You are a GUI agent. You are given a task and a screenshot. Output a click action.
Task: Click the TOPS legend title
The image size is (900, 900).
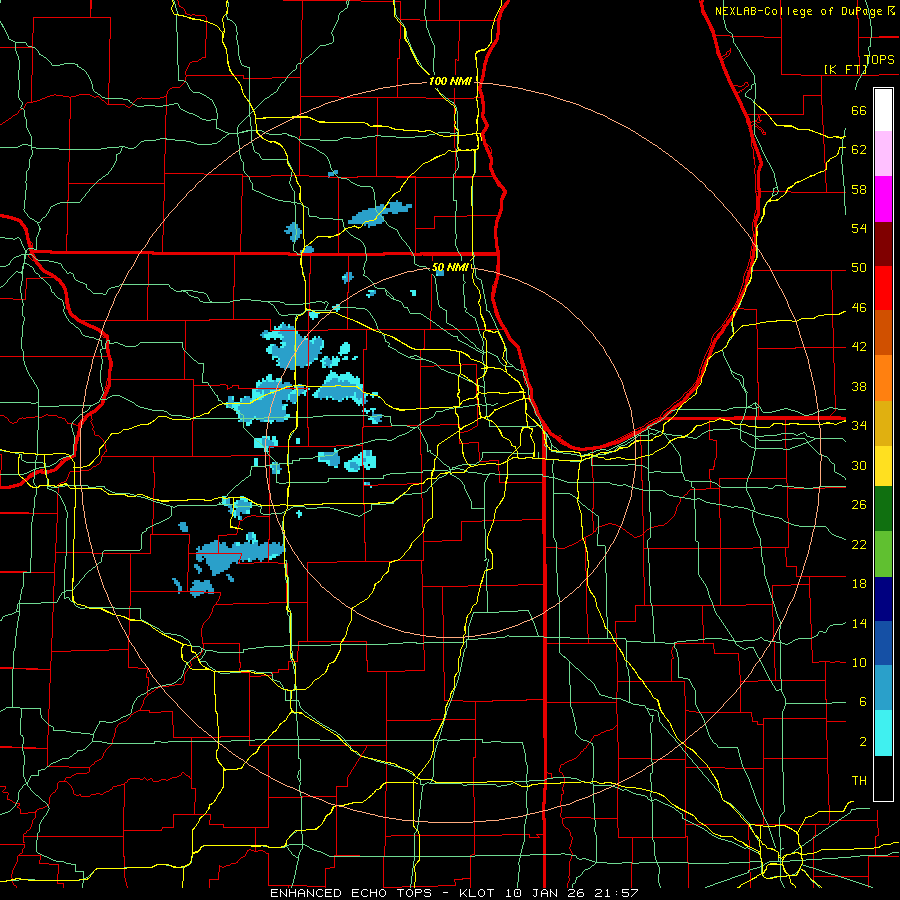(879, 60)
